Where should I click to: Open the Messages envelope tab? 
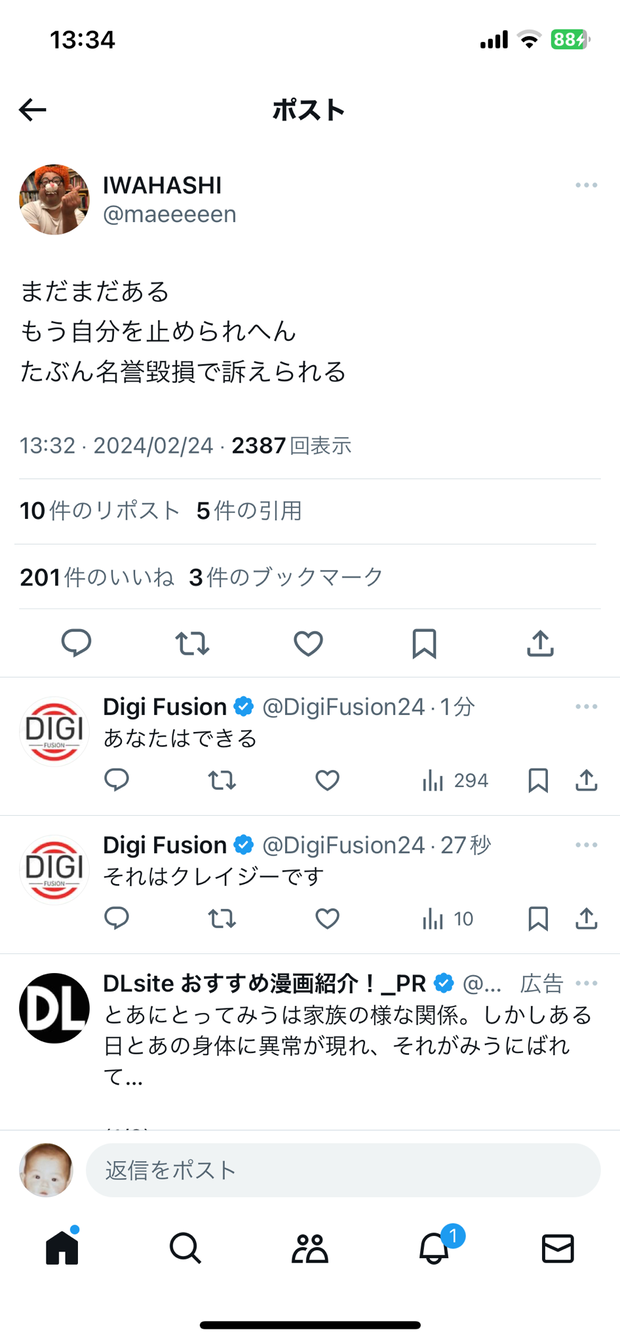[x=557, y=1248]
